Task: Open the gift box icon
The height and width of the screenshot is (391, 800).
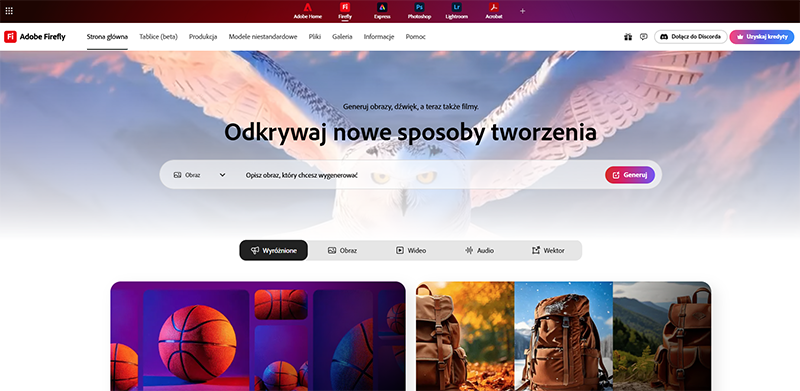Action: point(628,37)
